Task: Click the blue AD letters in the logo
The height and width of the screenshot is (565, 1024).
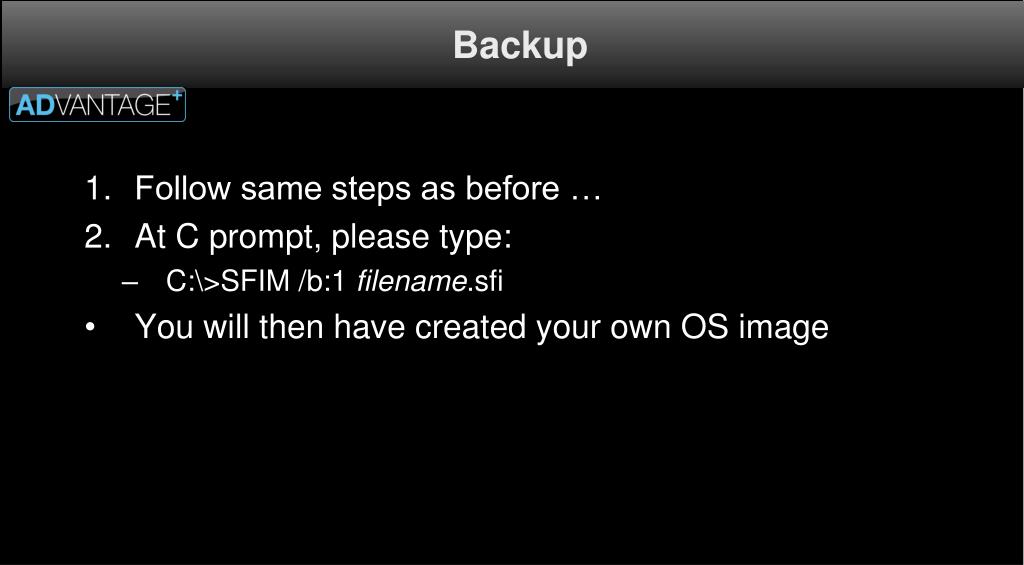Action: [34, 105]
